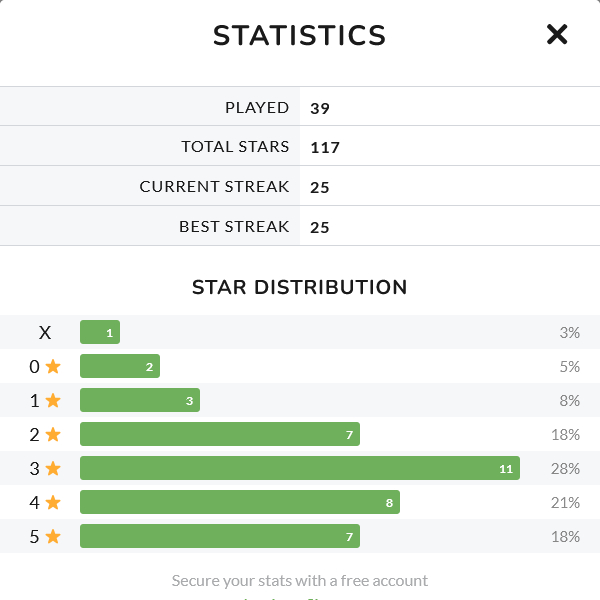
Task: Click the Secure your stats account text
Action: click(x=300, y=580)
